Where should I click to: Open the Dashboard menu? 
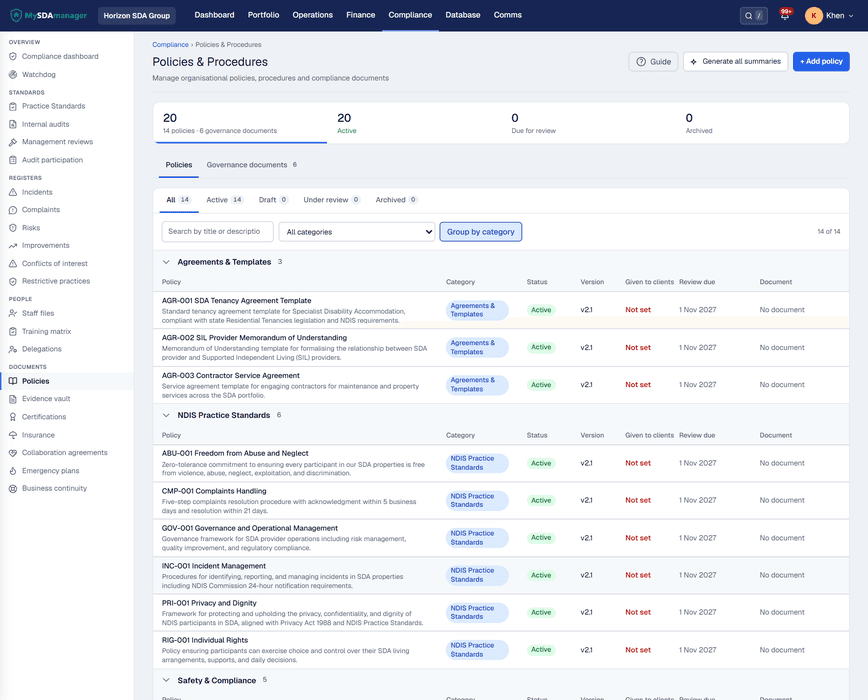click(x=214, y=15)
